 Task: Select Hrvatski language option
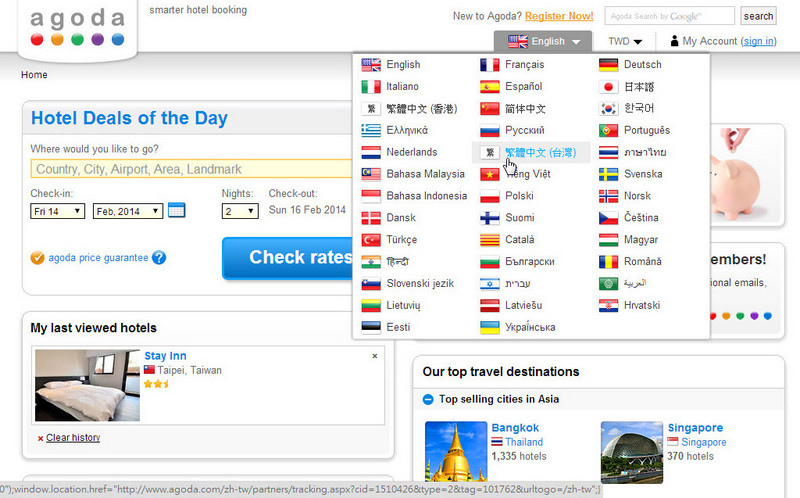coord(642,306)
